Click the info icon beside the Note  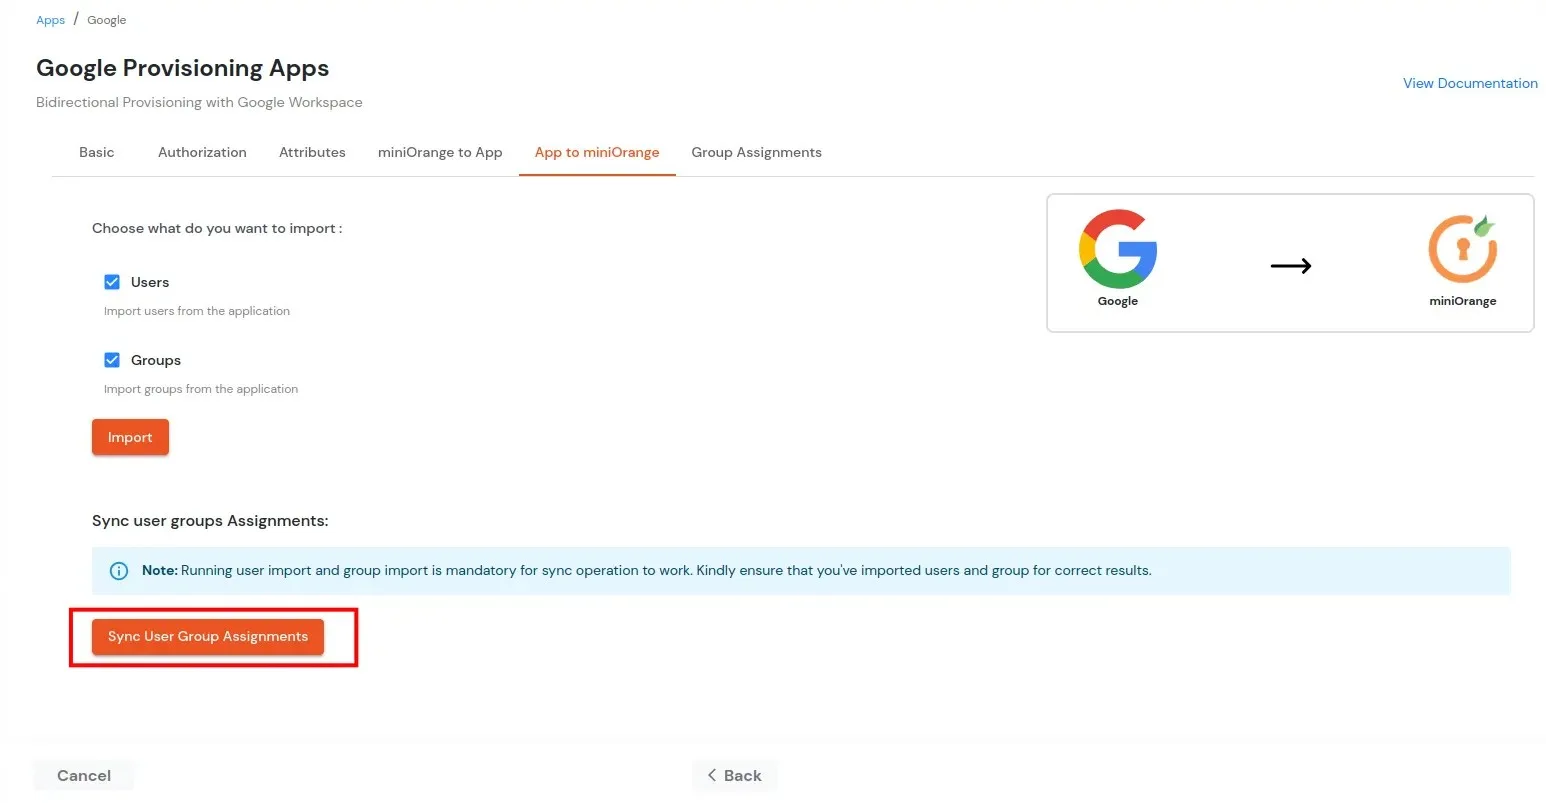pos(119,570)
